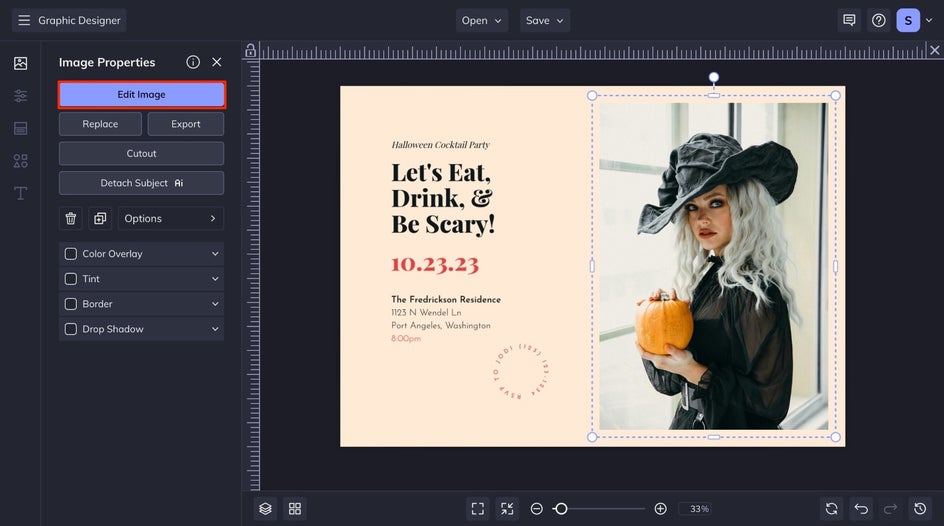
Task: Expand the account dropdown arrow
Action: point(929,20)
